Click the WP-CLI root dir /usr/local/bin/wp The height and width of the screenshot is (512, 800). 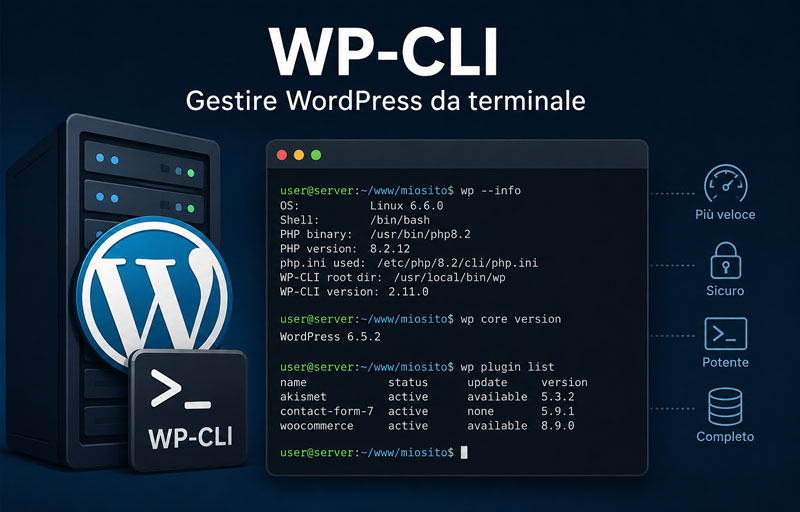[x=449, y=277]
